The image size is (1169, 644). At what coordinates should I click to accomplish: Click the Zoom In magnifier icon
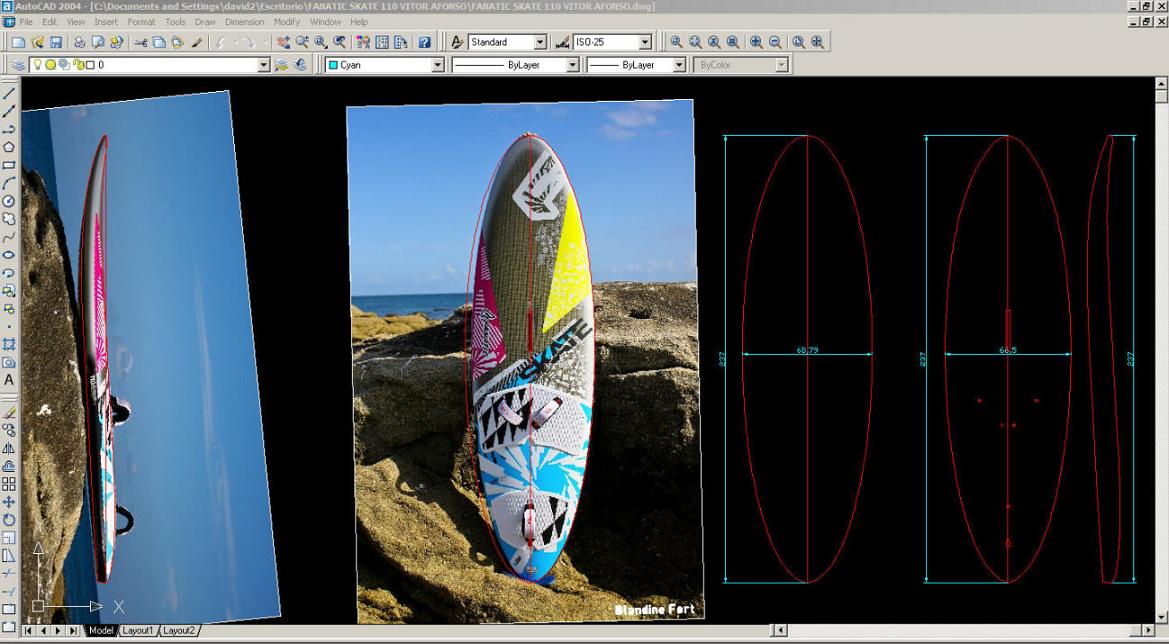(756, 42)
